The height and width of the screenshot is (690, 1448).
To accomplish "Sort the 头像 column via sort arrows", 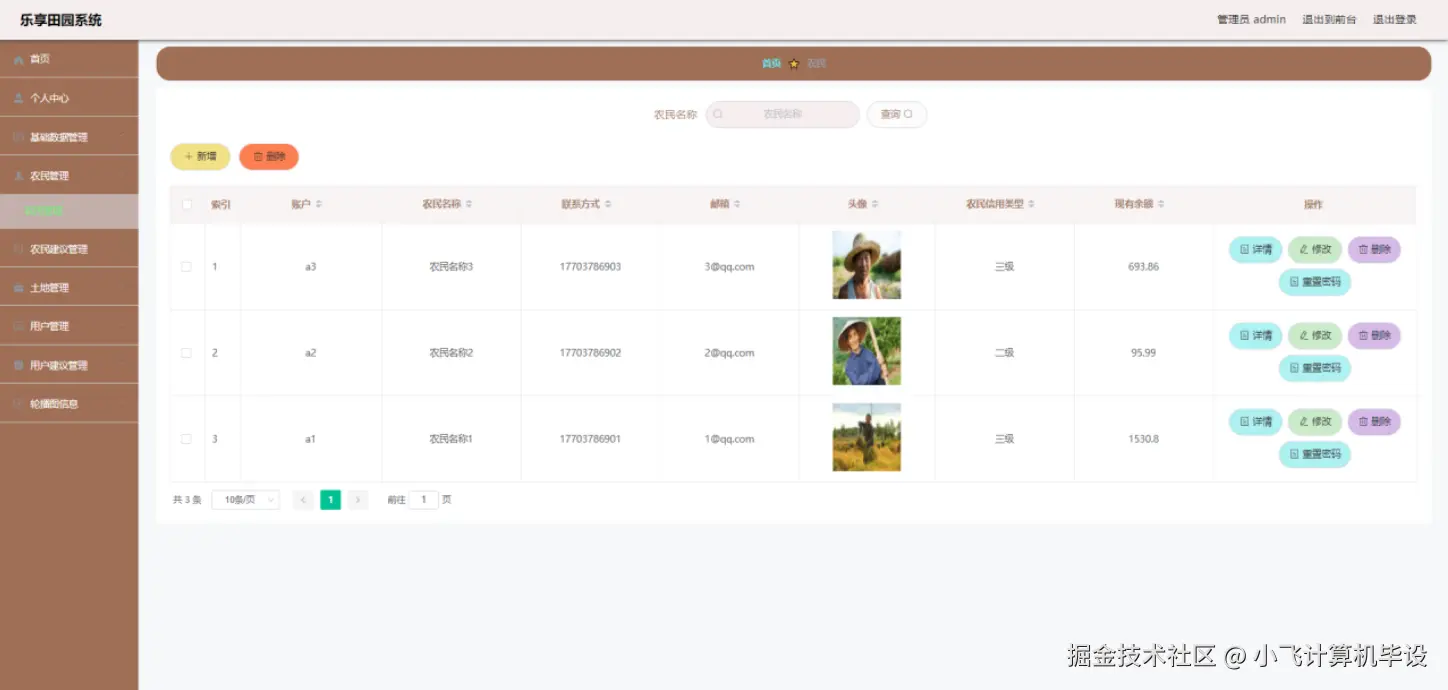I will point(875,204).
